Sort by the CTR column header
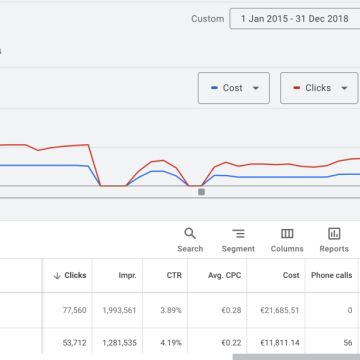This screenshot has width=360, height=360. (x=174, y=275)
